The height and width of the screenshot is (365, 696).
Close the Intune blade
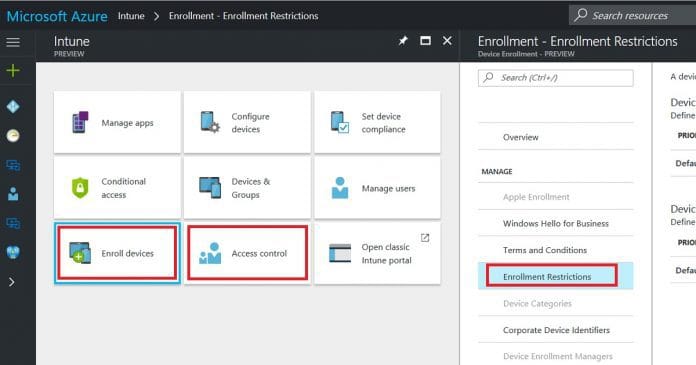click(x=447, y=41)
